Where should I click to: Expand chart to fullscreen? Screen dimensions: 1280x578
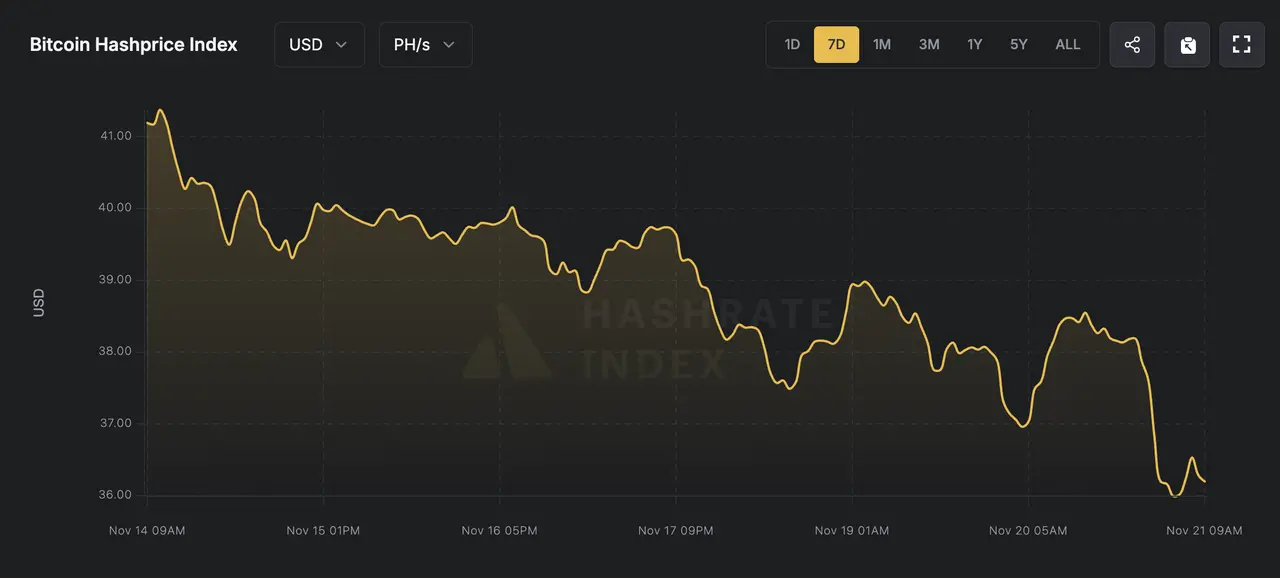1242,45
